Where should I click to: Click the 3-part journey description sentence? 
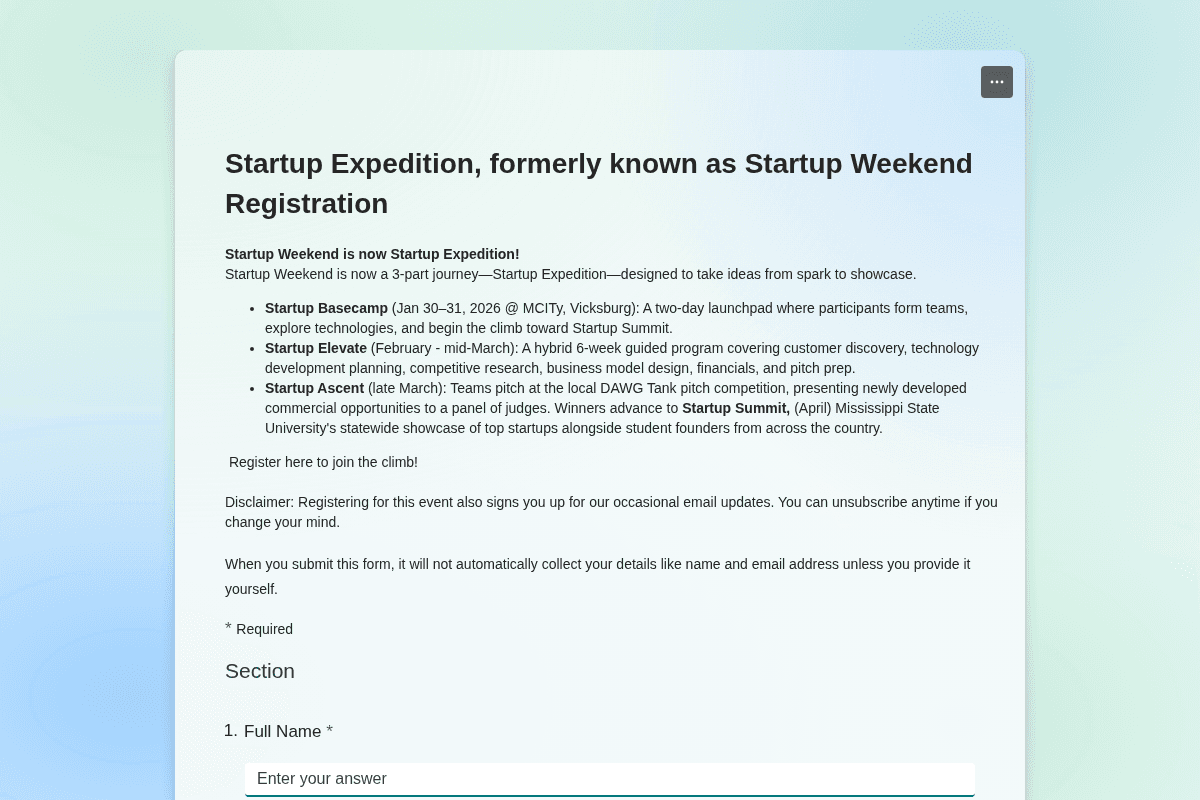coord(570,274)
